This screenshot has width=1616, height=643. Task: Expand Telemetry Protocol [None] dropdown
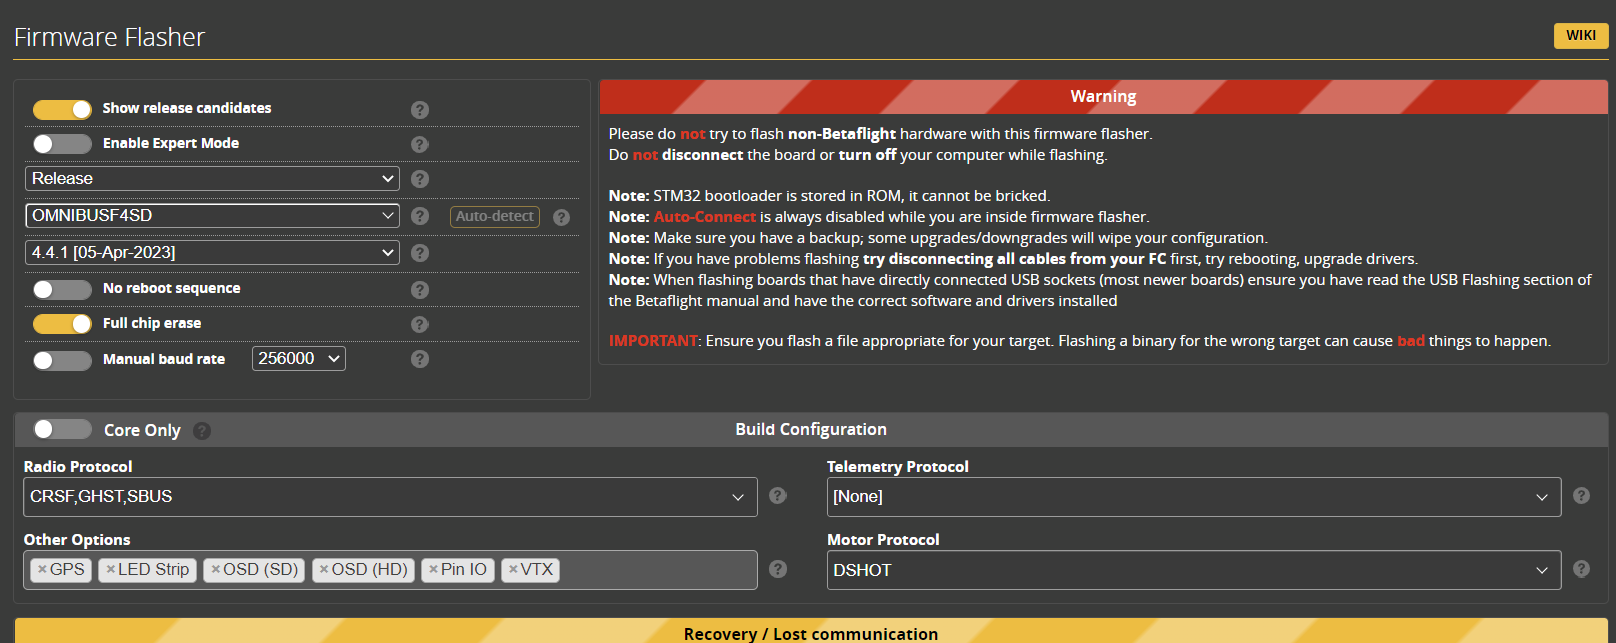pos(1194,497)
